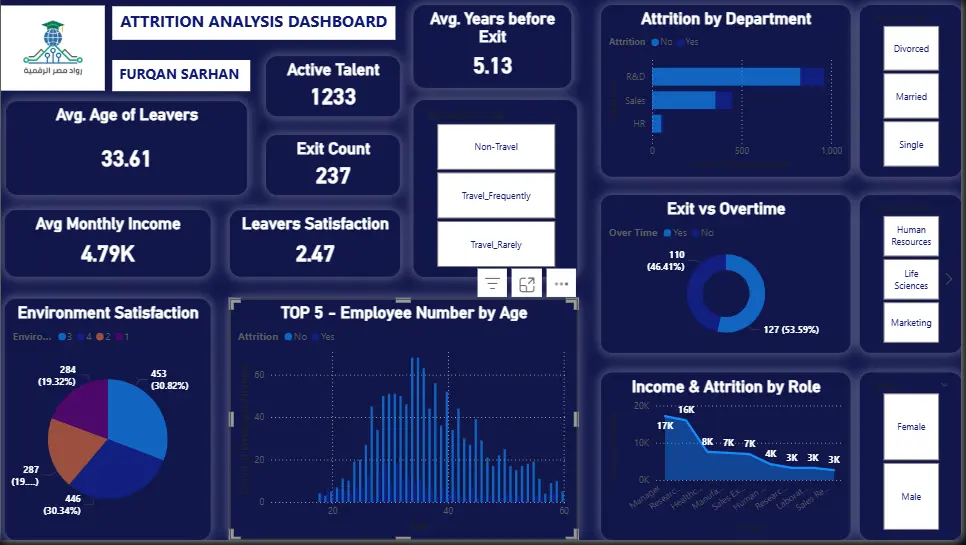Click the Attrition No legend dot in Department chart
966x545 pixels.
(655, 42)
